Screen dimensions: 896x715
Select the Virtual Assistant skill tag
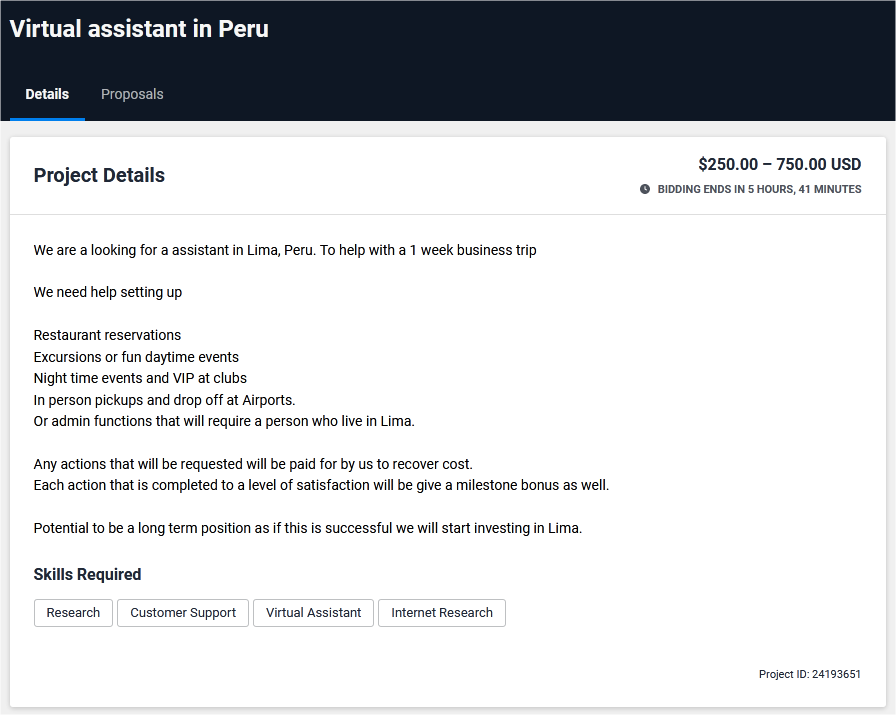pyautogui.click(x=313, y=612)
